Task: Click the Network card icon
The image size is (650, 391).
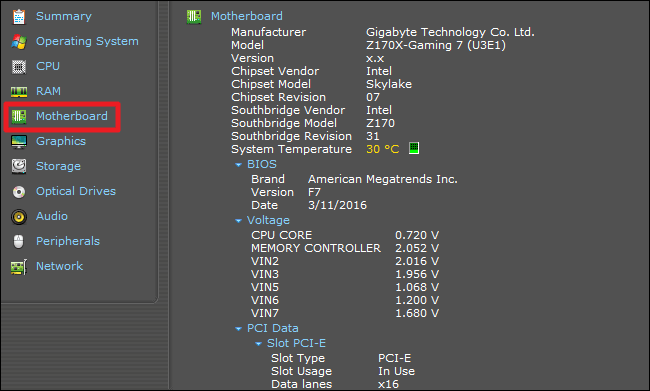Action: [19, 267]
